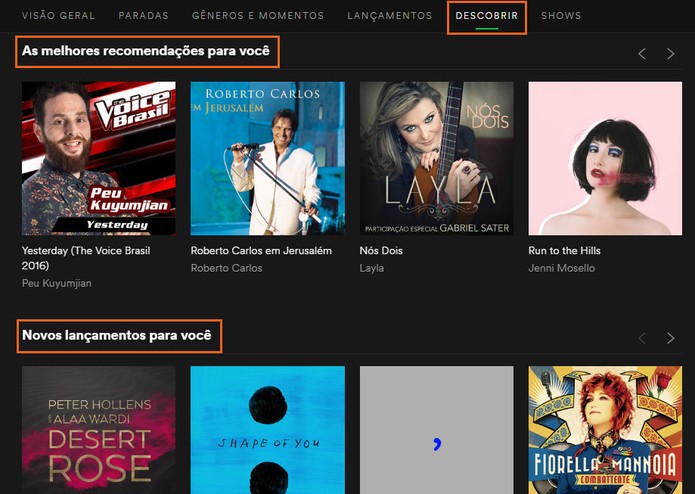This screenshot has width=695, height=494.
Task: Open the Nós Dois Layla album cover
Action: (436, 158)
